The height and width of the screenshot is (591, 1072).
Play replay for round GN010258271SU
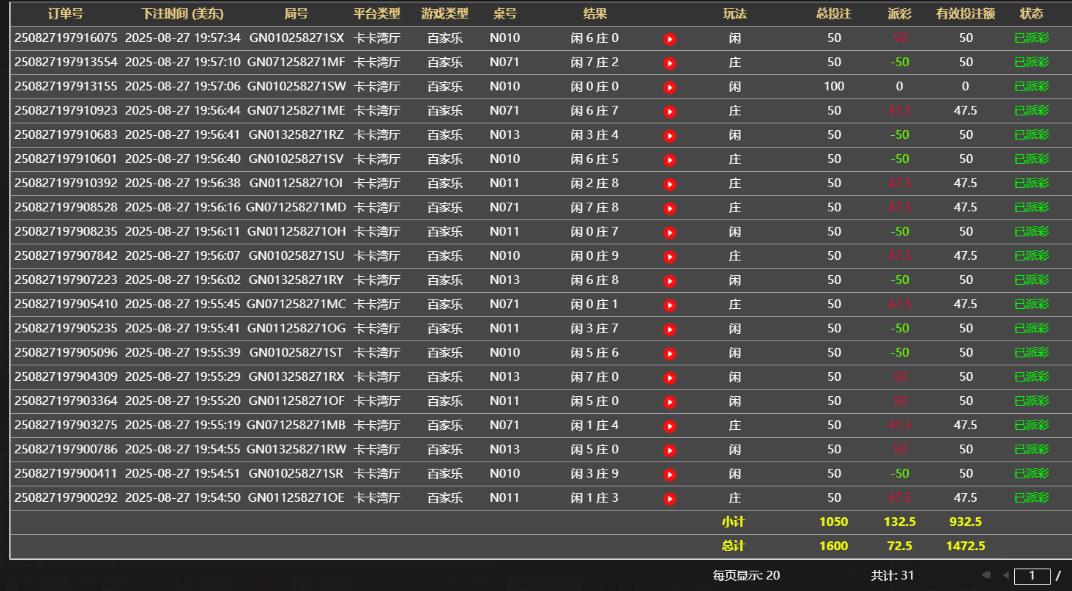pos(670,257)
